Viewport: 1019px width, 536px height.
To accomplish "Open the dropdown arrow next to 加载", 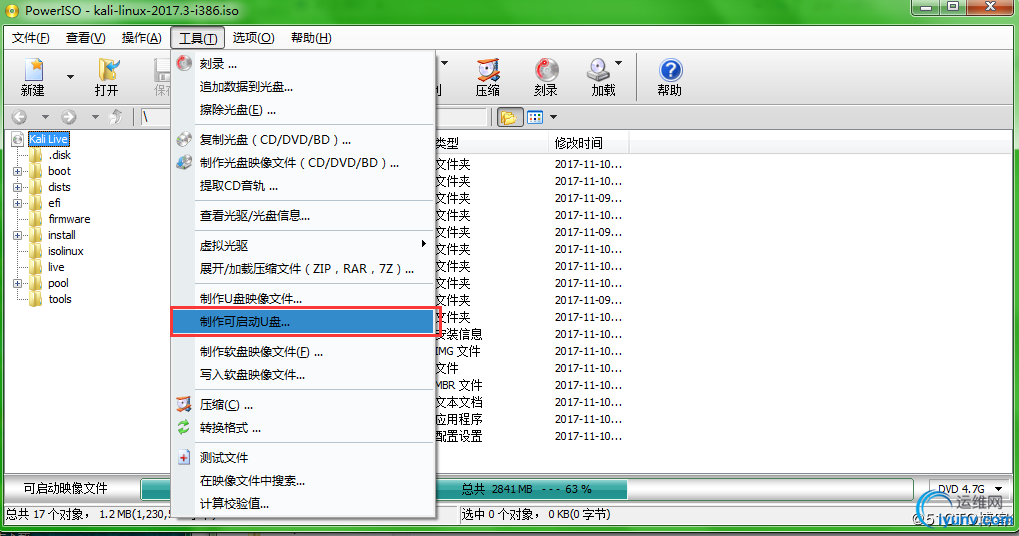I will pos(619,63).
